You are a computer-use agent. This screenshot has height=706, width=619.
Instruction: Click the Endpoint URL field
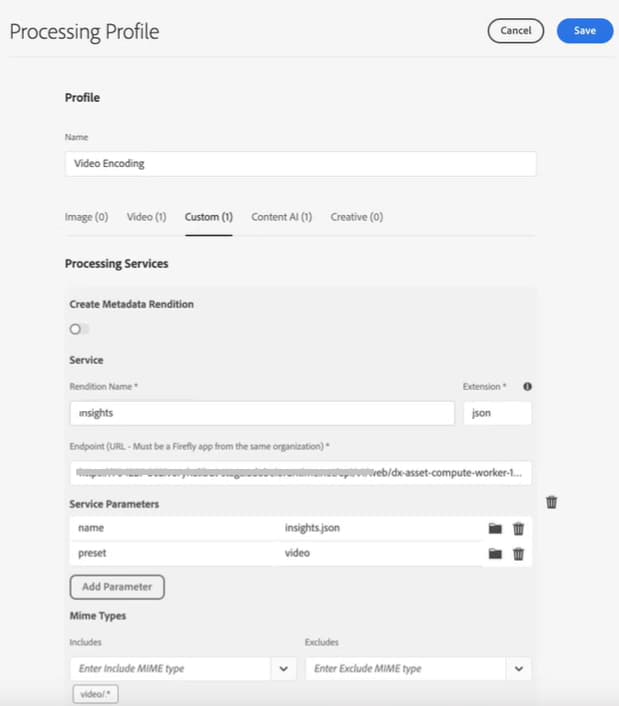pyautogui.click(x=300, y=472)
